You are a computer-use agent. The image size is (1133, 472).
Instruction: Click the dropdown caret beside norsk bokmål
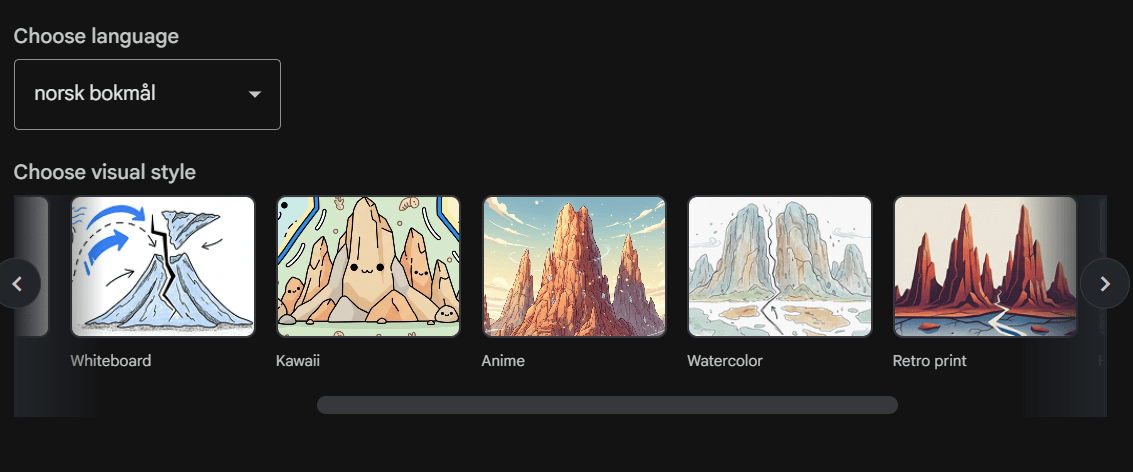click(254, 95)
